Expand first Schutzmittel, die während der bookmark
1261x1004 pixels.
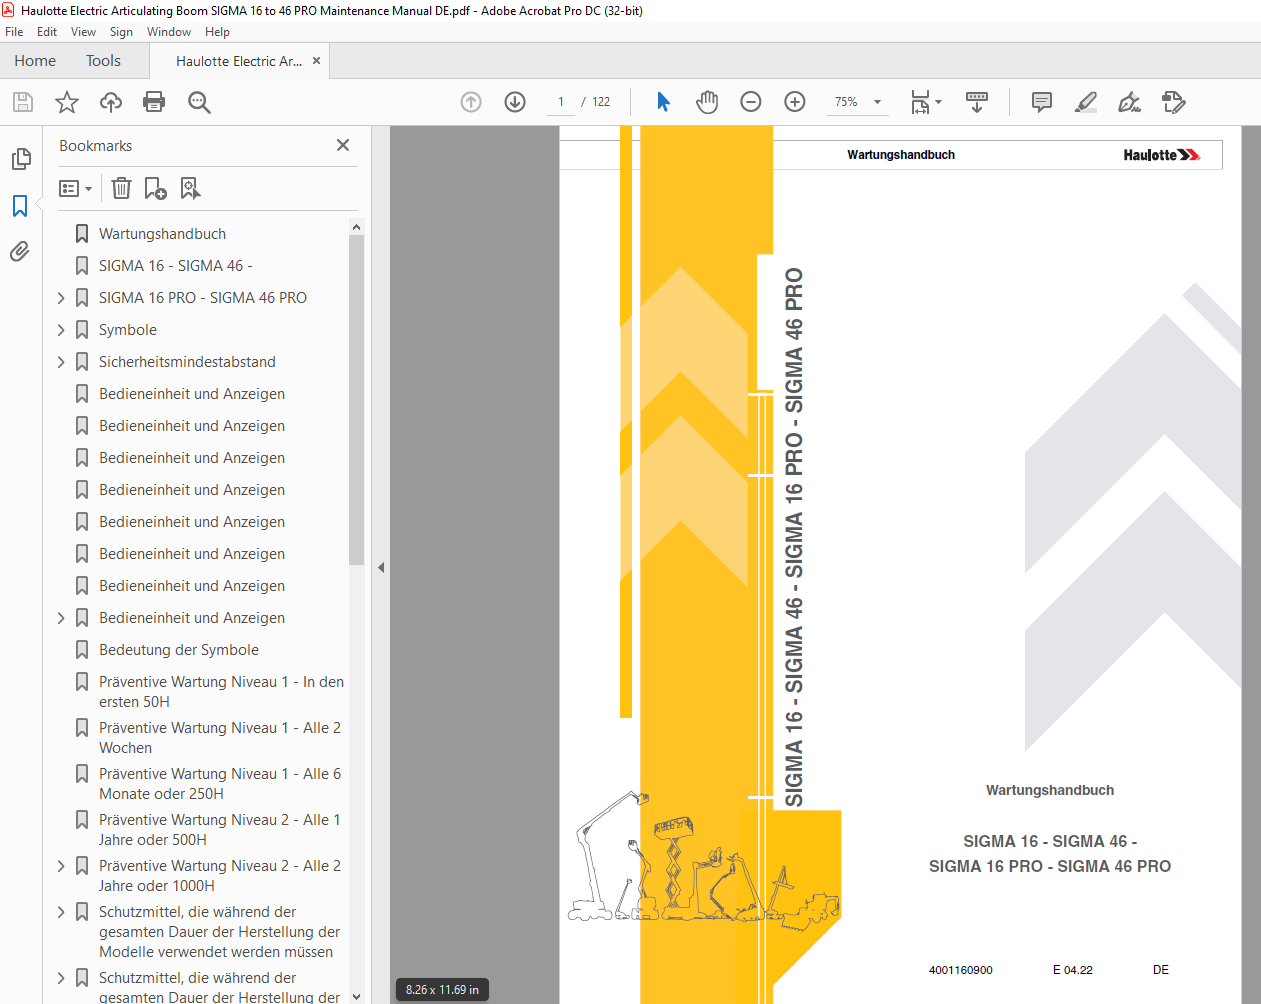click(61, 912)
